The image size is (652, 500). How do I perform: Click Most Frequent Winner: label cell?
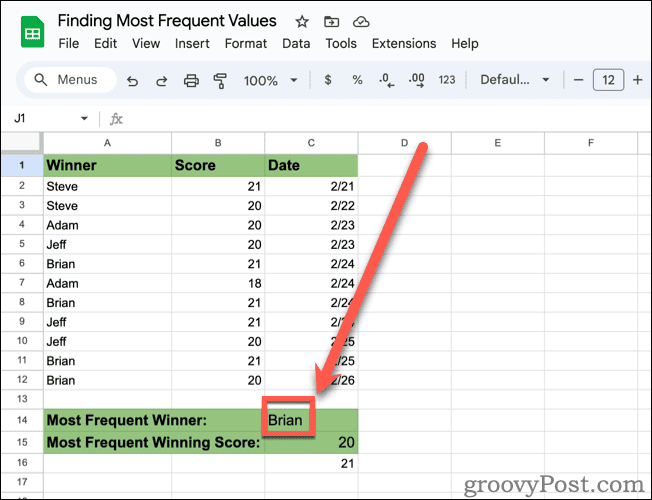pos(154,420)
